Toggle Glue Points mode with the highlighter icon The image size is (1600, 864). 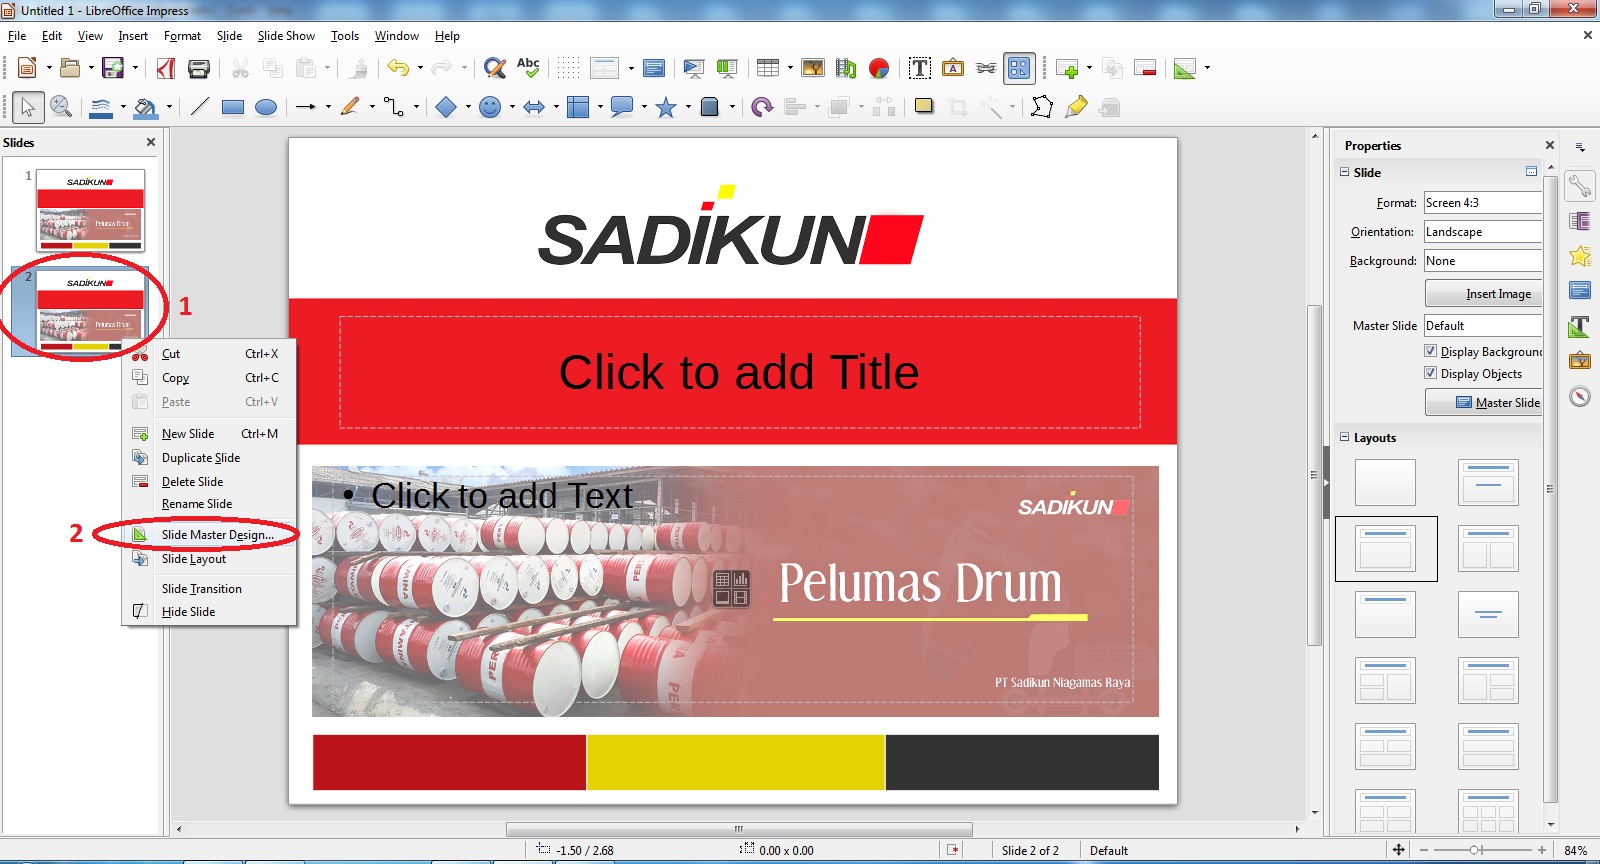click(1076, 107)
